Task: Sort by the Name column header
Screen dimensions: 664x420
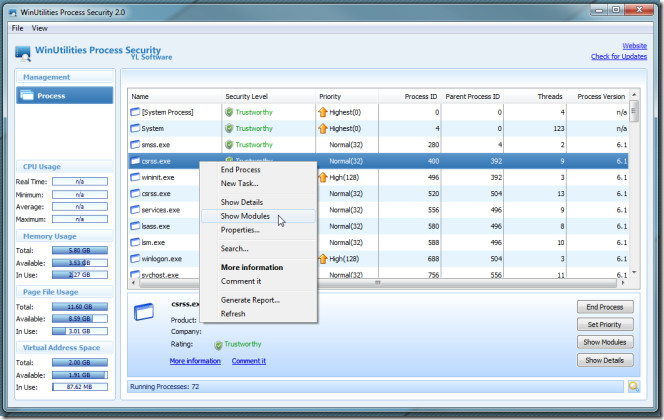Action: pos(175,97)
